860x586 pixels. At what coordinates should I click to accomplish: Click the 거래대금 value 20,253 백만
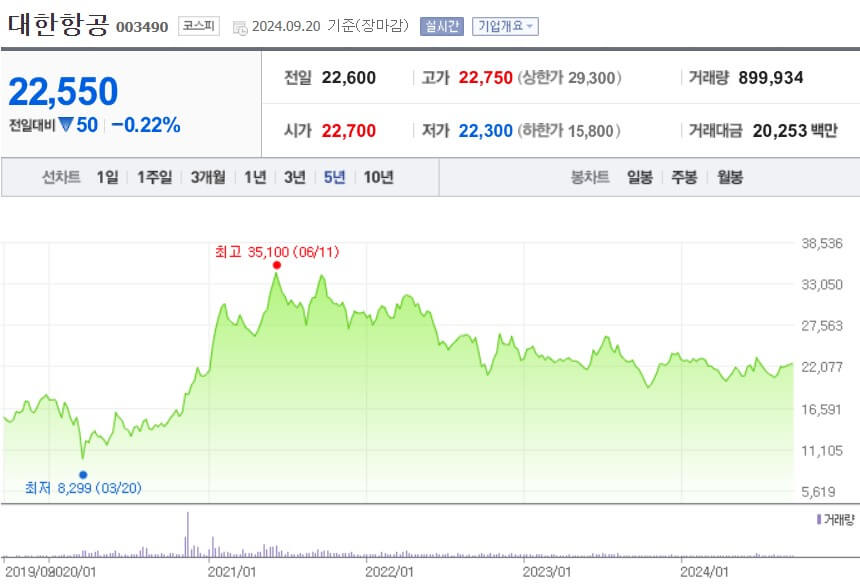coord(795,131)
